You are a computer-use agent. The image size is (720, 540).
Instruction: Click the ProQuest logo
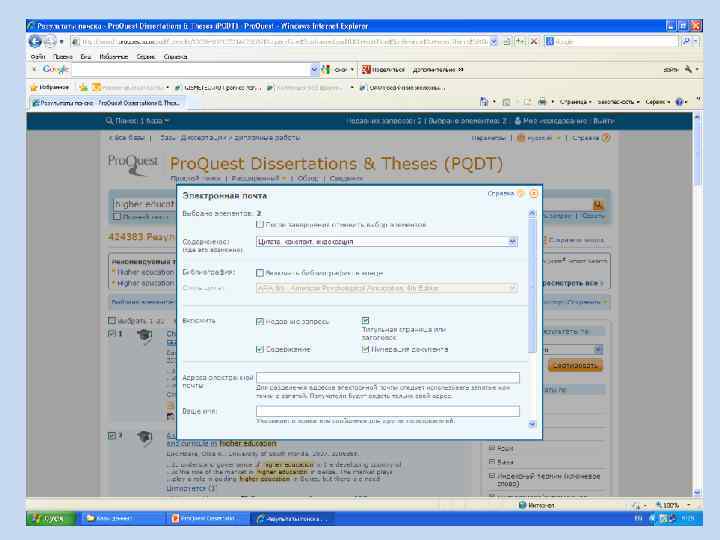(133, 165)
